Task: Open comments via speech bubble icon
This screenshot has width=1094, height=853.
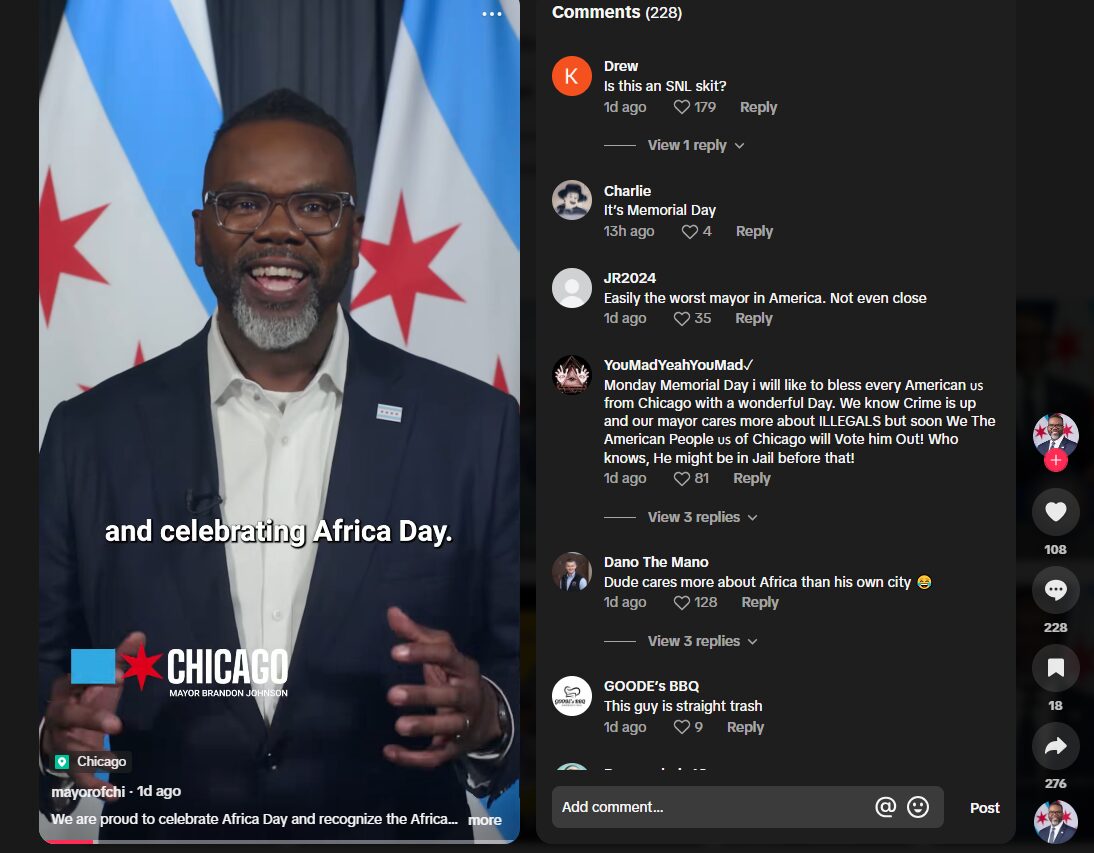Action: coord(1055,590)
